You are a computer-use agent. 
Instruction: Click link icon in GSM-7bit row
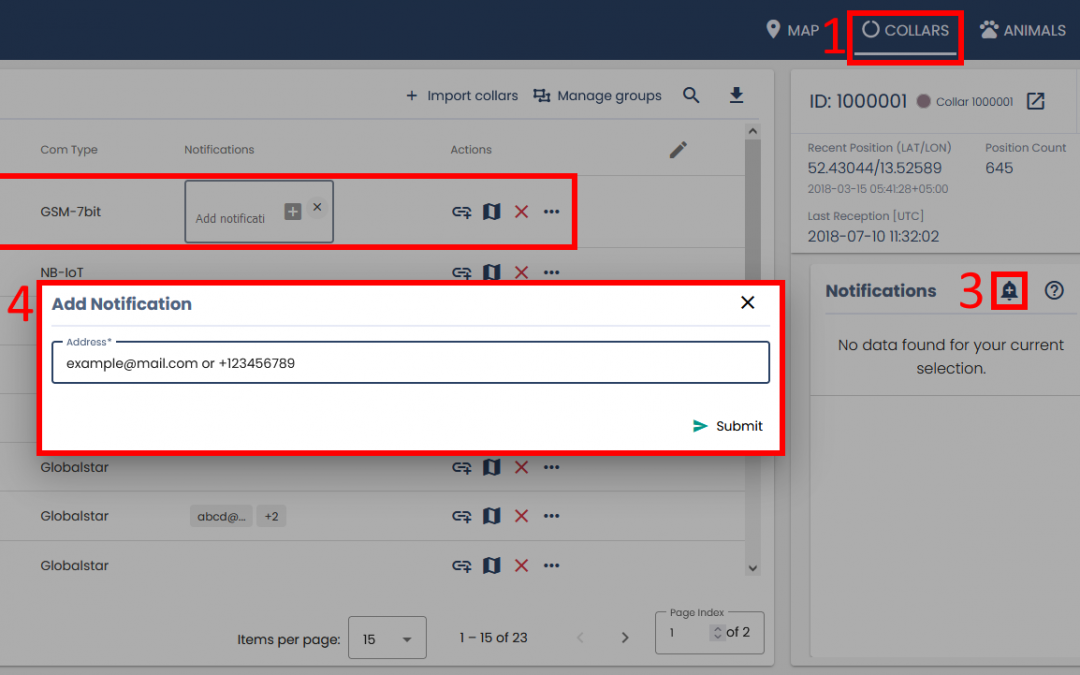click(x=461, y=212)
